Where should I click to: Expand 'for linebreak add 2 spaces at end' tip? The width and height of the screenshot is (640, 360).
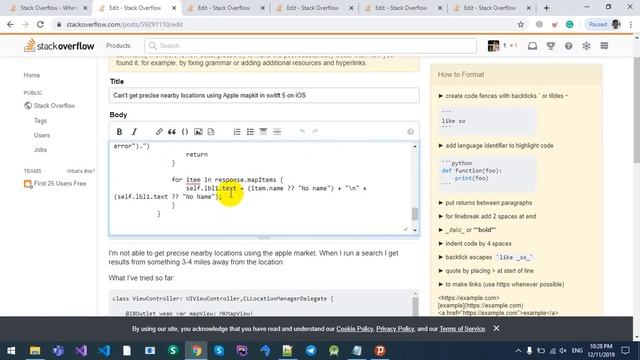point(487,216)
